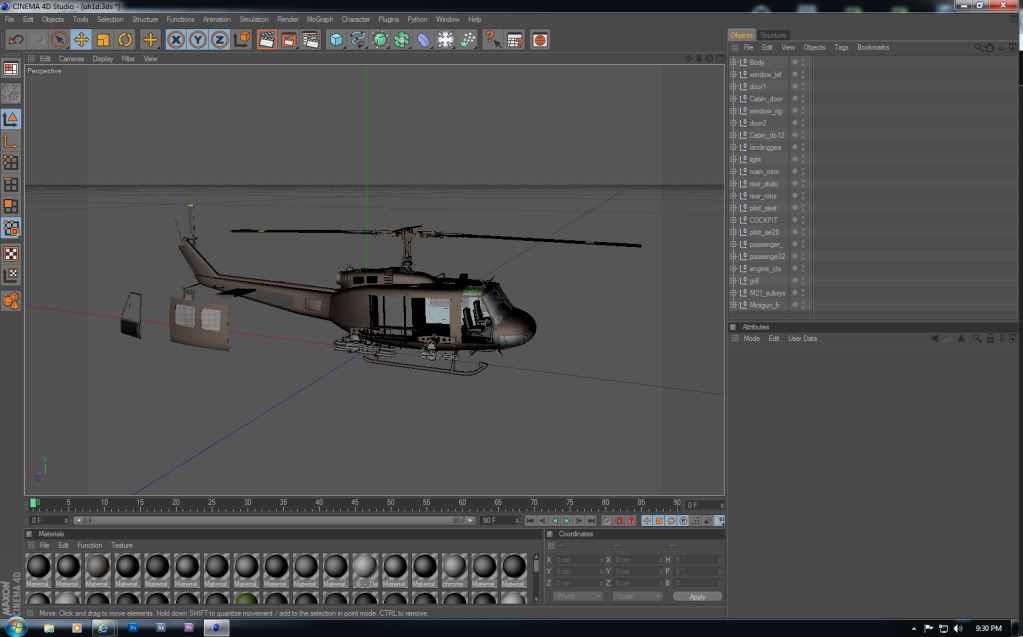Open the Render Settings clapperboard icon

point(311,40)
